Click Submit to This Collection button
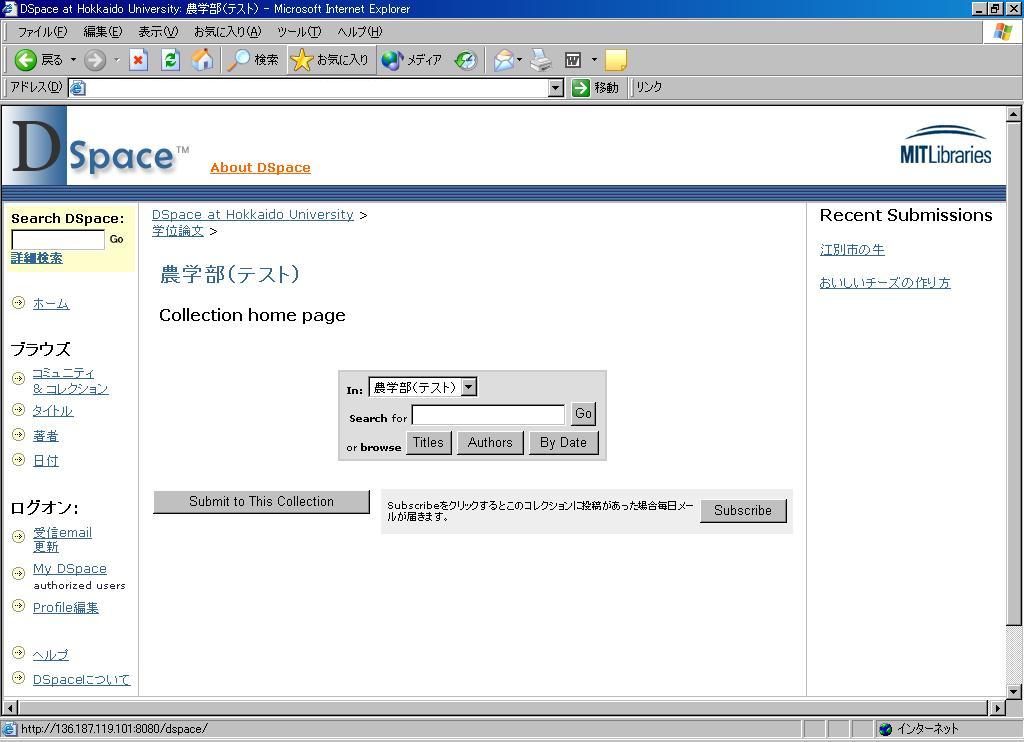1024x742 pixels. point(261,502)
